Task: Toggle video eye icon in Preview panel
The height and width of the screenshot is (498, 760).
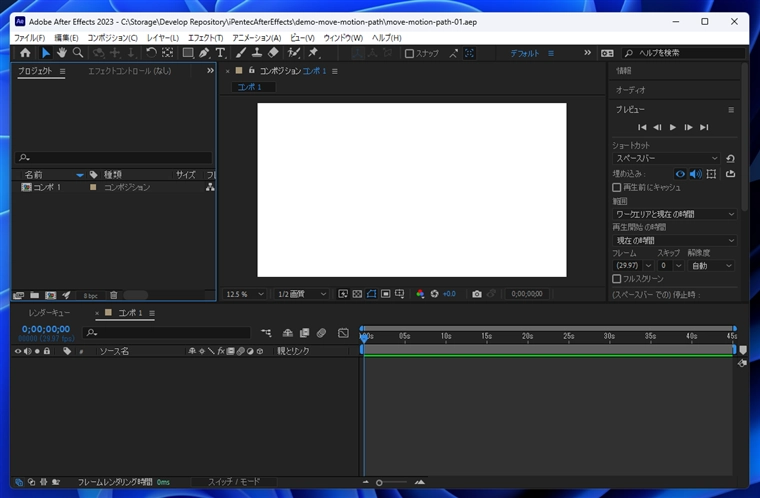Action: pyautogui.click(x=680, y=174)
